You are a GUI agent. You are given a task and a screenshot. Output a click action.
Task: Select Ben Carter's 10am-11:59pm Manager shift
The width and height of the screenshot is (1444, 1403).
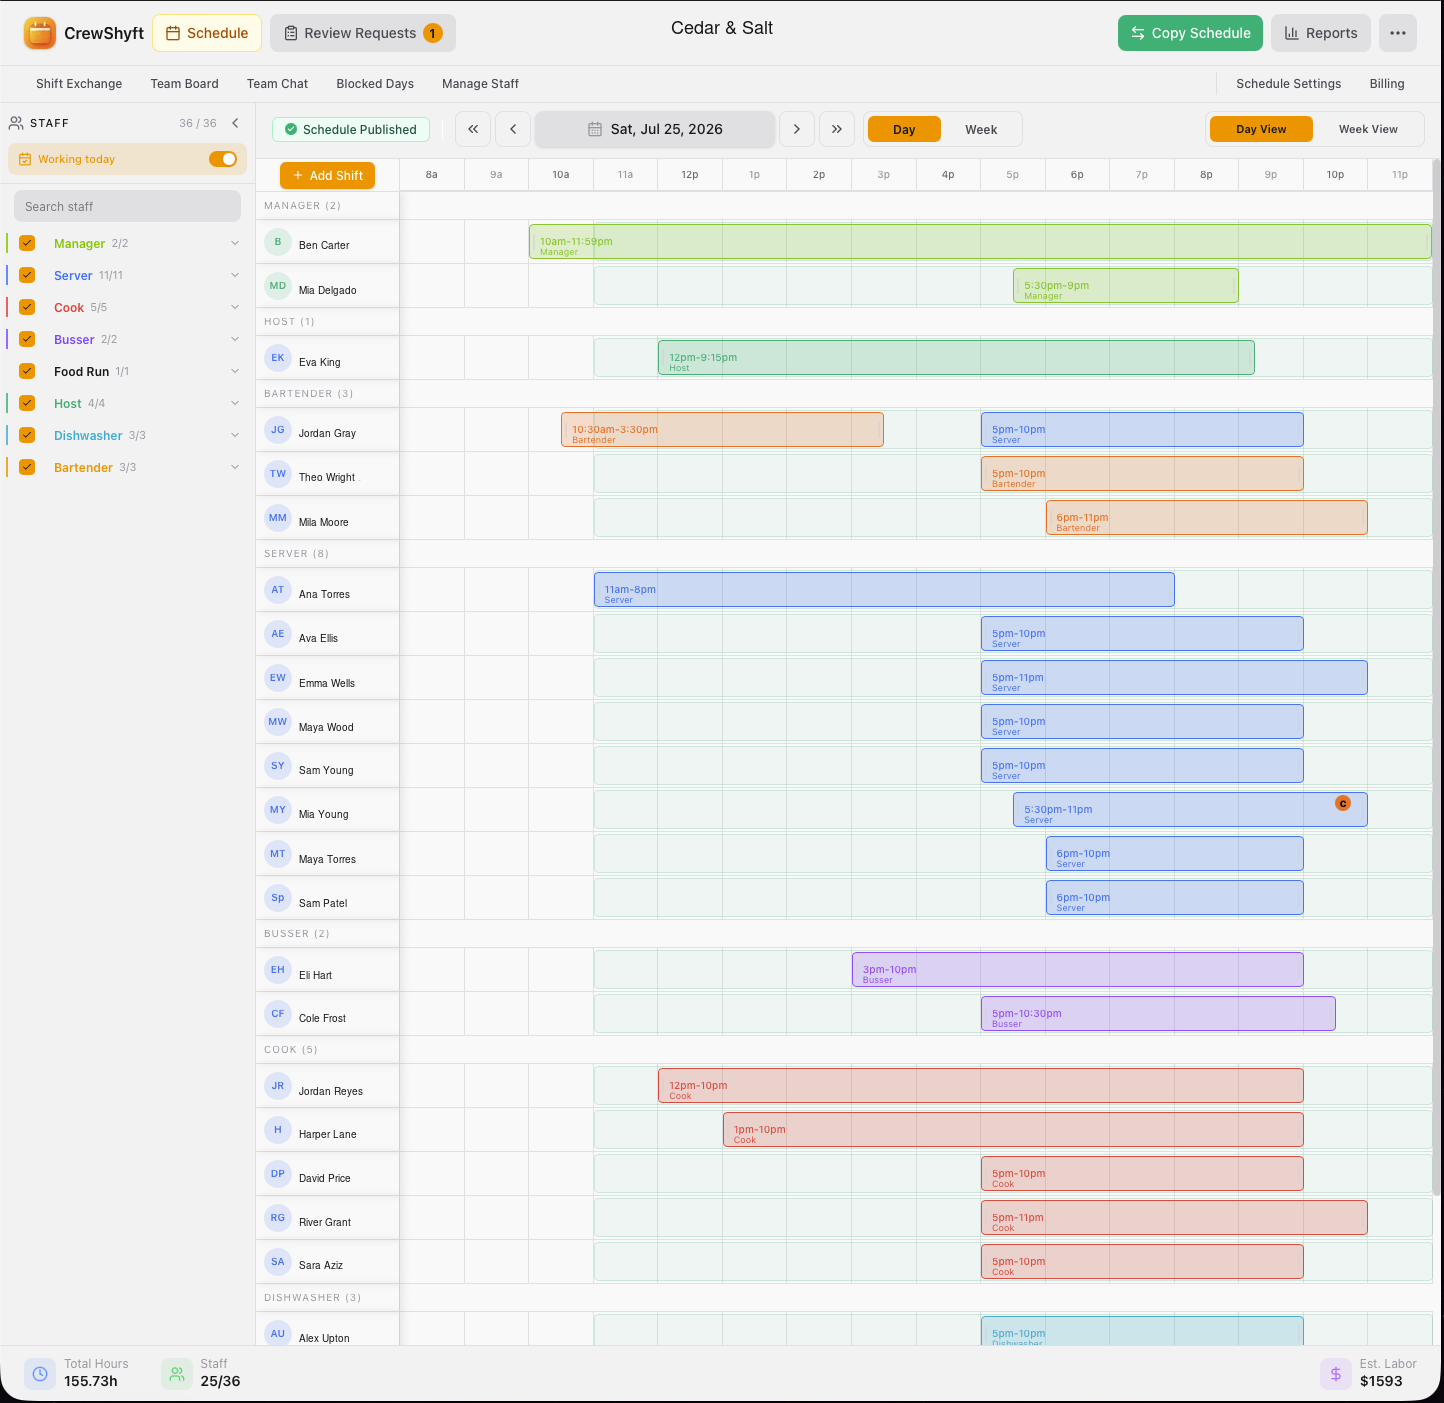980,242
